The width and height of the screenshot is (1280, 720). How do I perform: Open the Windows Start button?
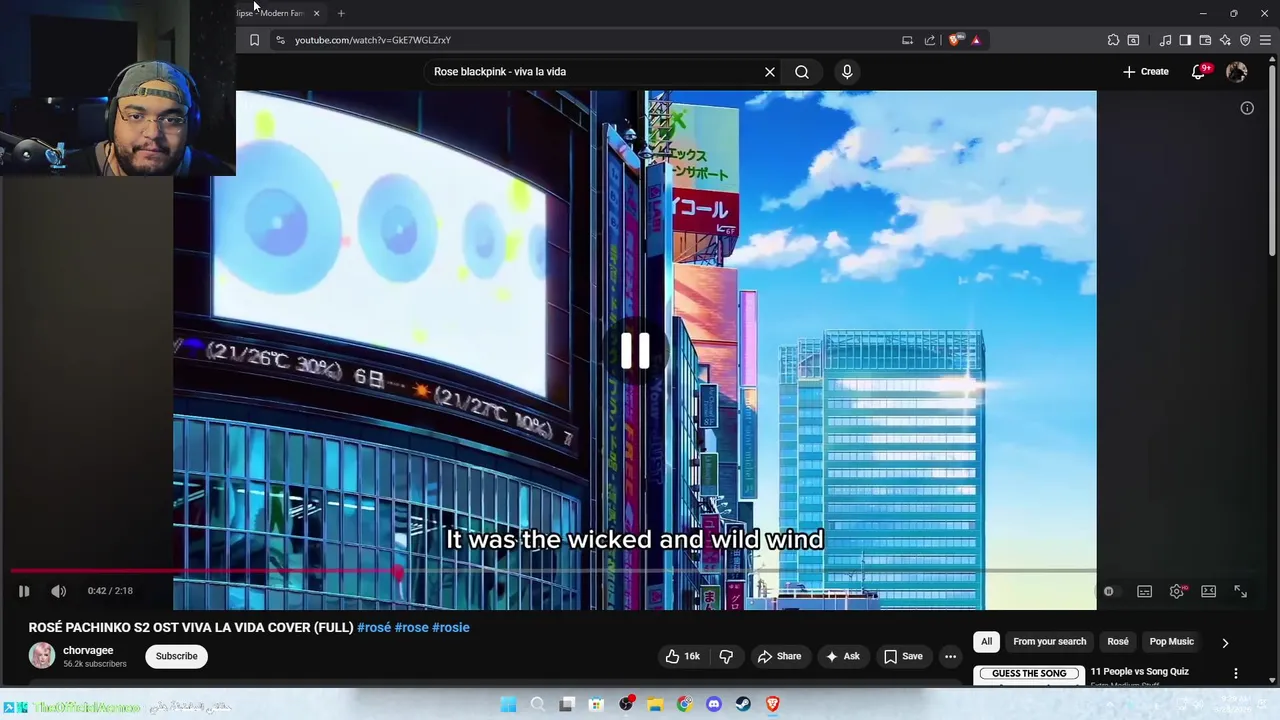(x=508, y=704)
